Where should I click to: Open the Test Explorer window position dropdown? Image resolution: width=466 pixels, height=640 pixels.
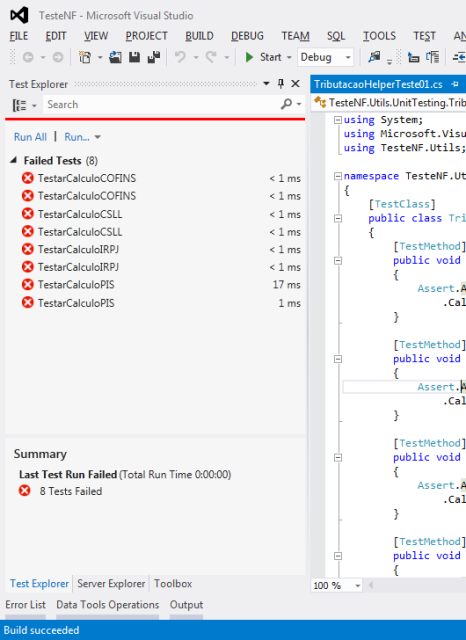pos(266,84)
